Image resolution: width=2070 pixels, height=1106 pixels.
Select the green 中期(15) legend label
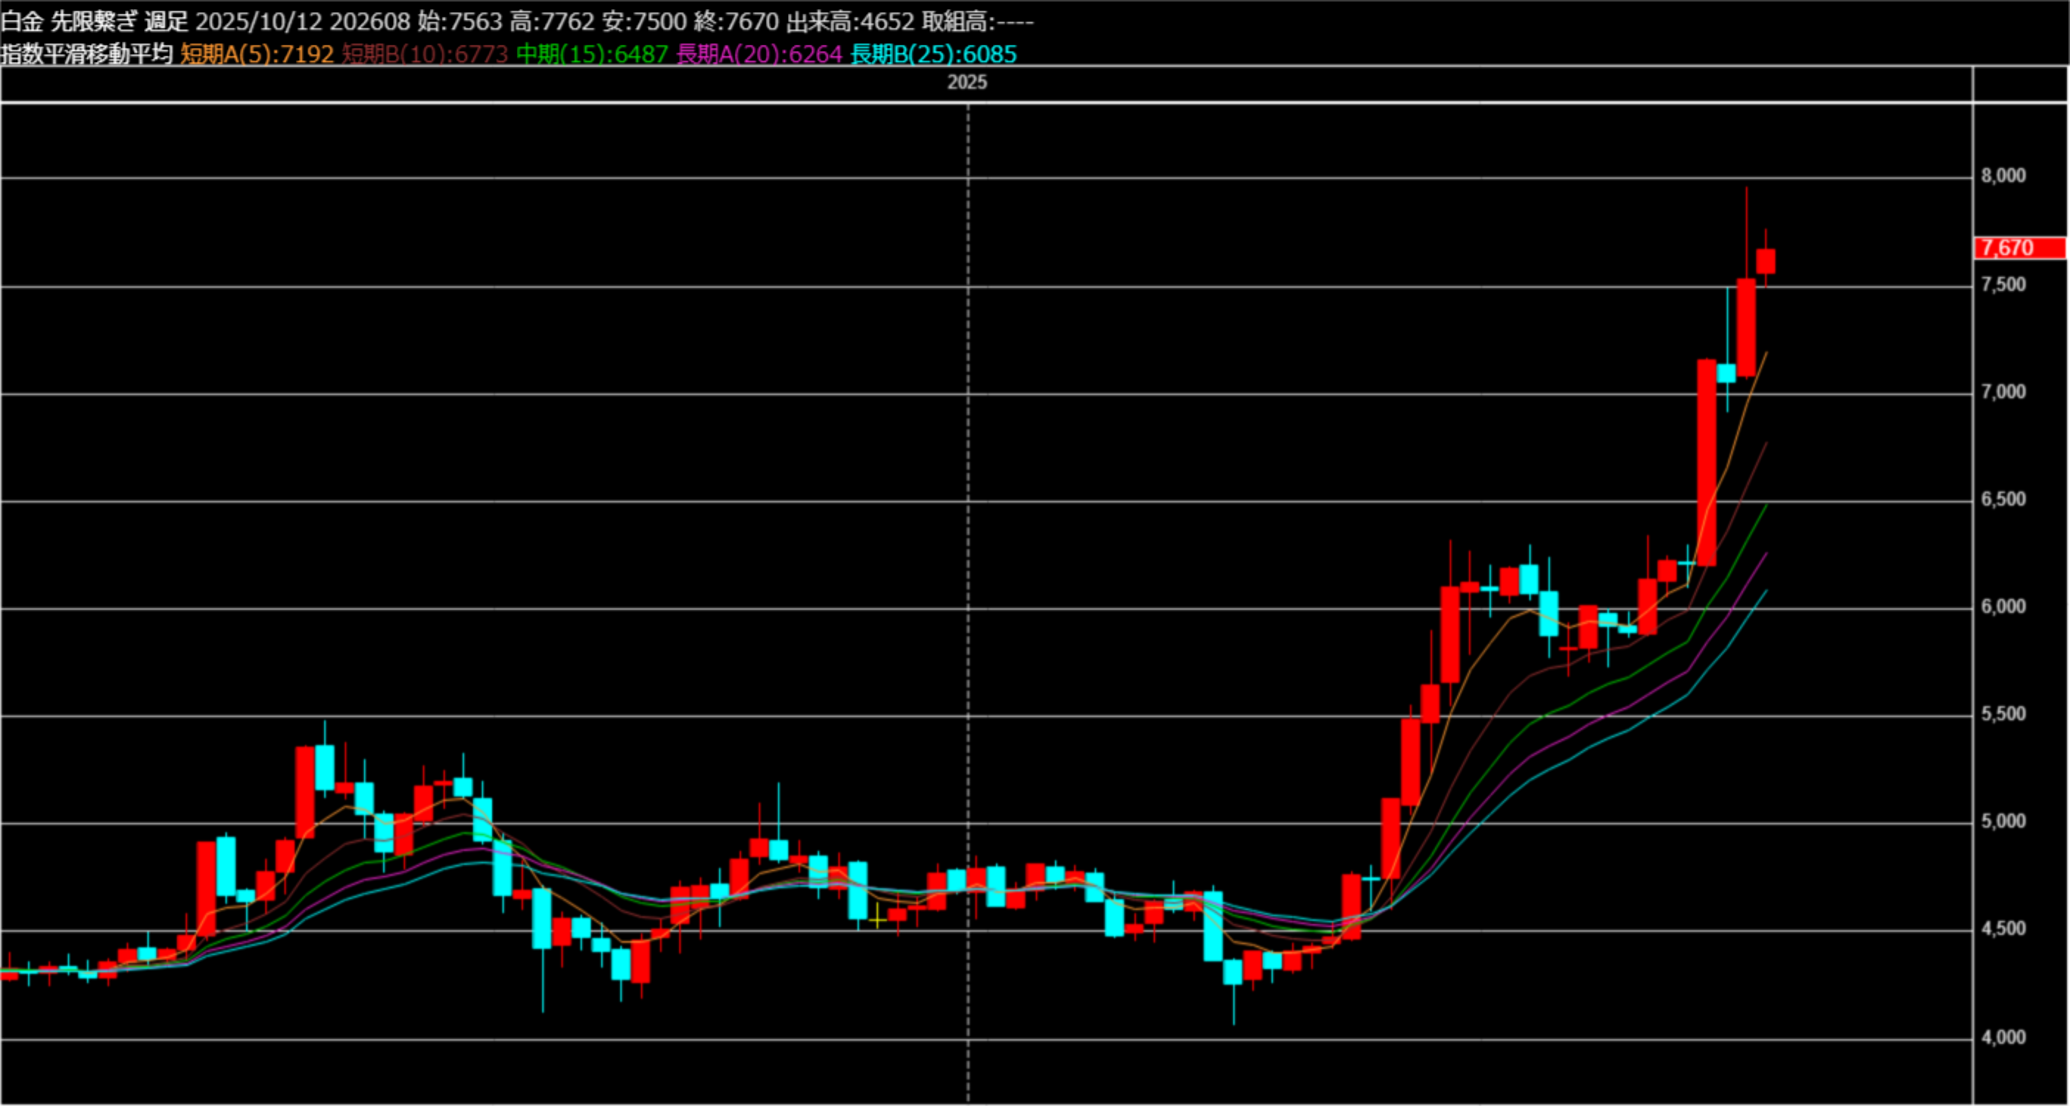pyautogui.click(x=592, y=54)
